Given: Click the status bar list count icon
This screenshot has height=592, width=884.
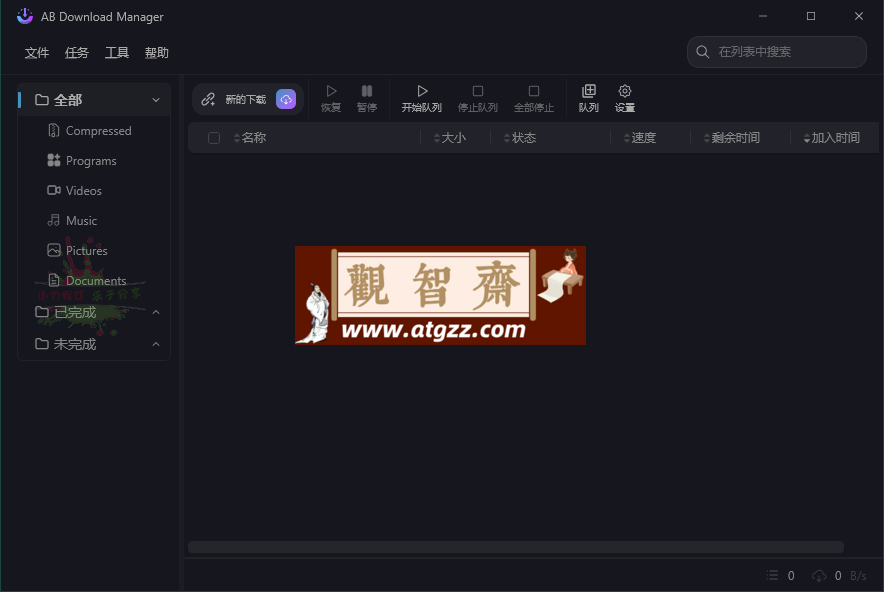Looking at the screenshot, I should [x=772, y=575].
